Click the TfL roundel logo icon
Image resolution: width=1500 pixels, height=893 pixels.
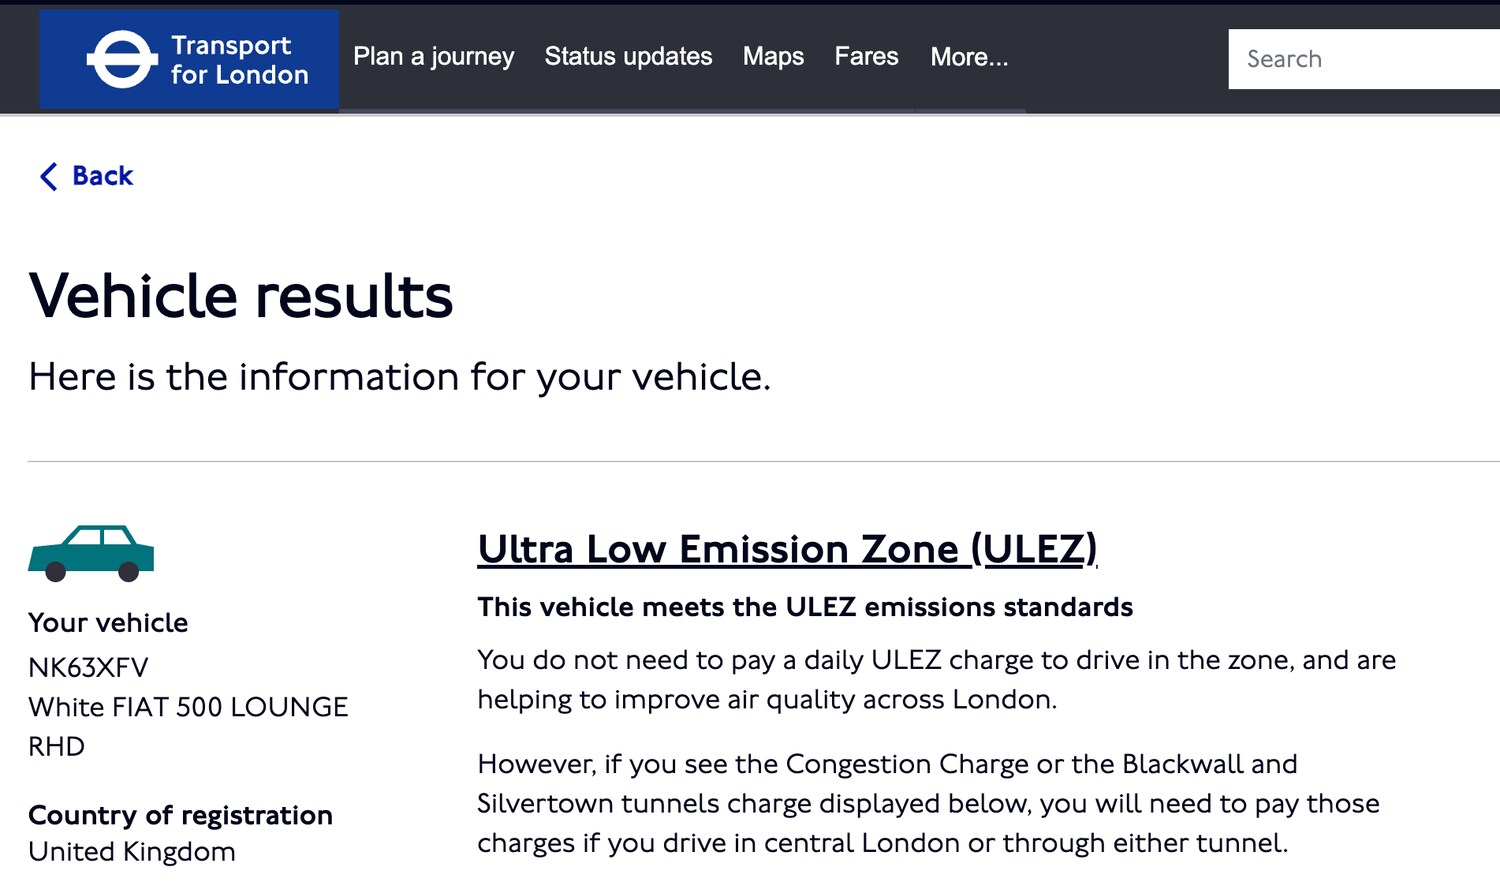pos(122,59)
